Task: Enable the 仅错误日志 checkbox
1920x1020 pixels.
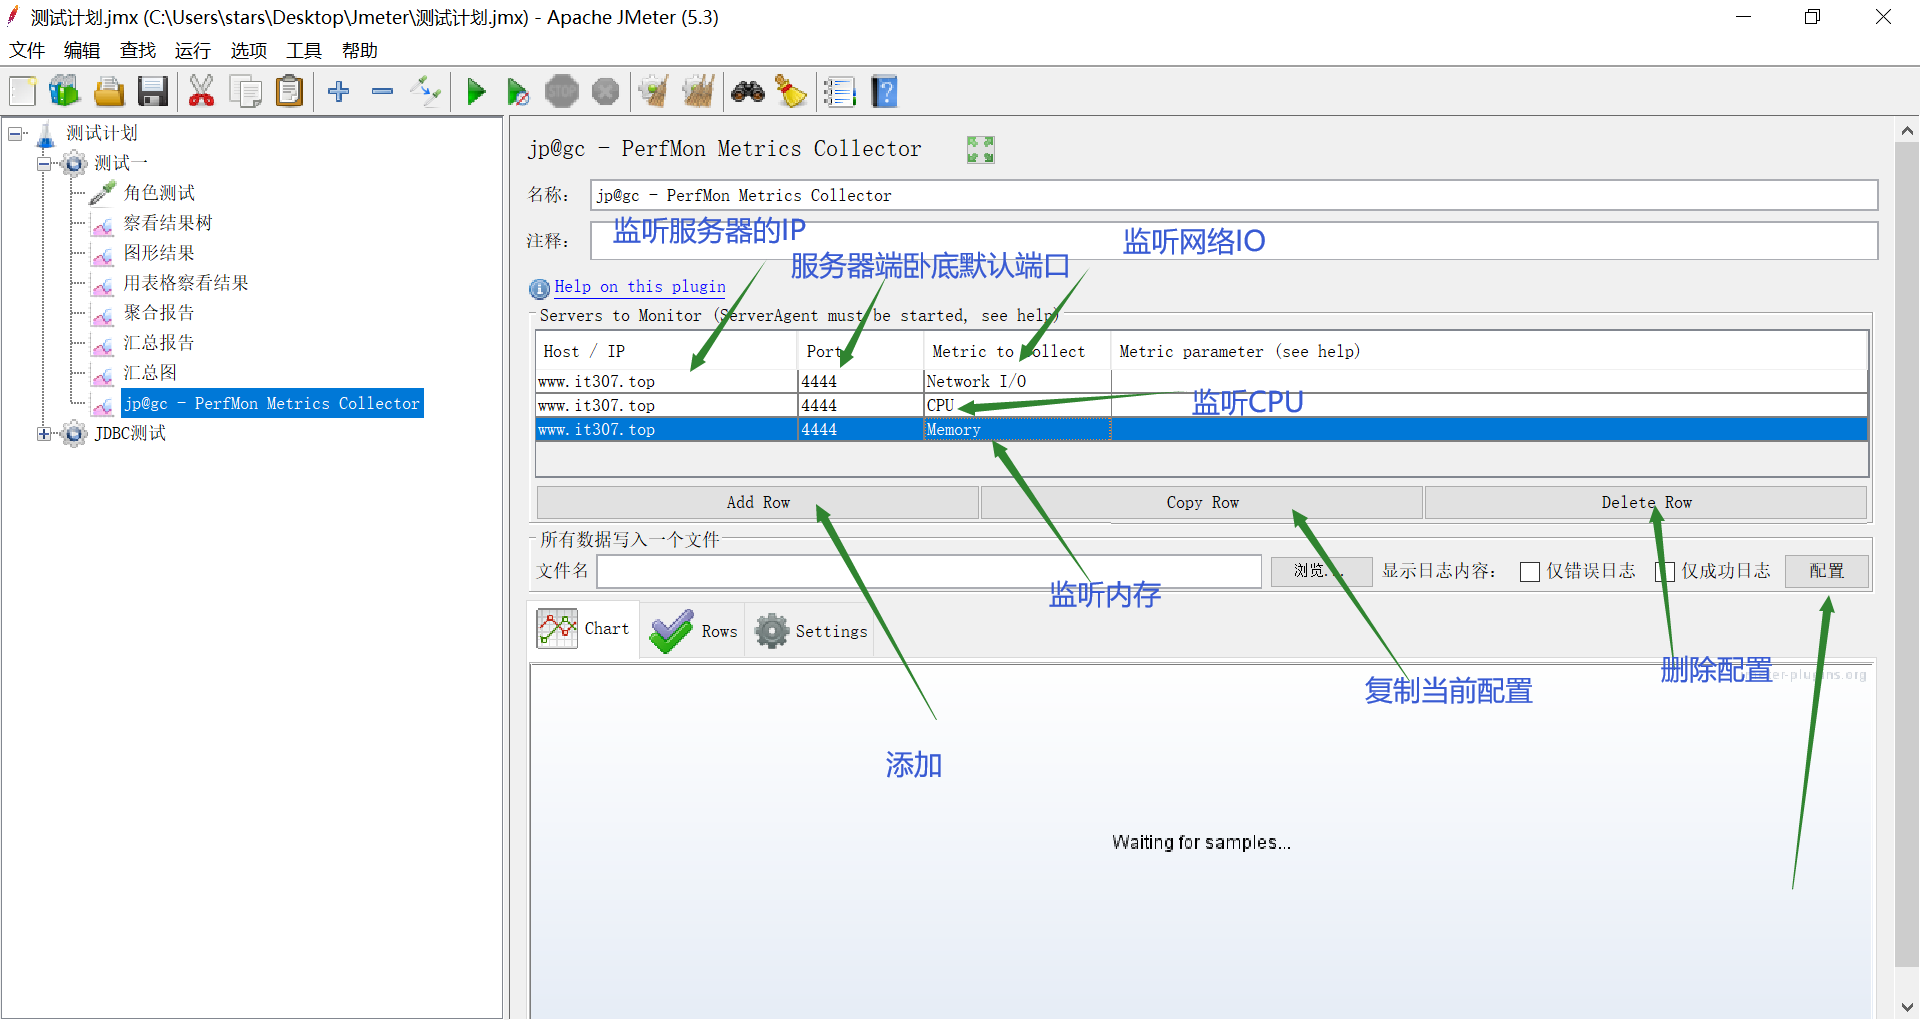Action: tap(1529, 571)
